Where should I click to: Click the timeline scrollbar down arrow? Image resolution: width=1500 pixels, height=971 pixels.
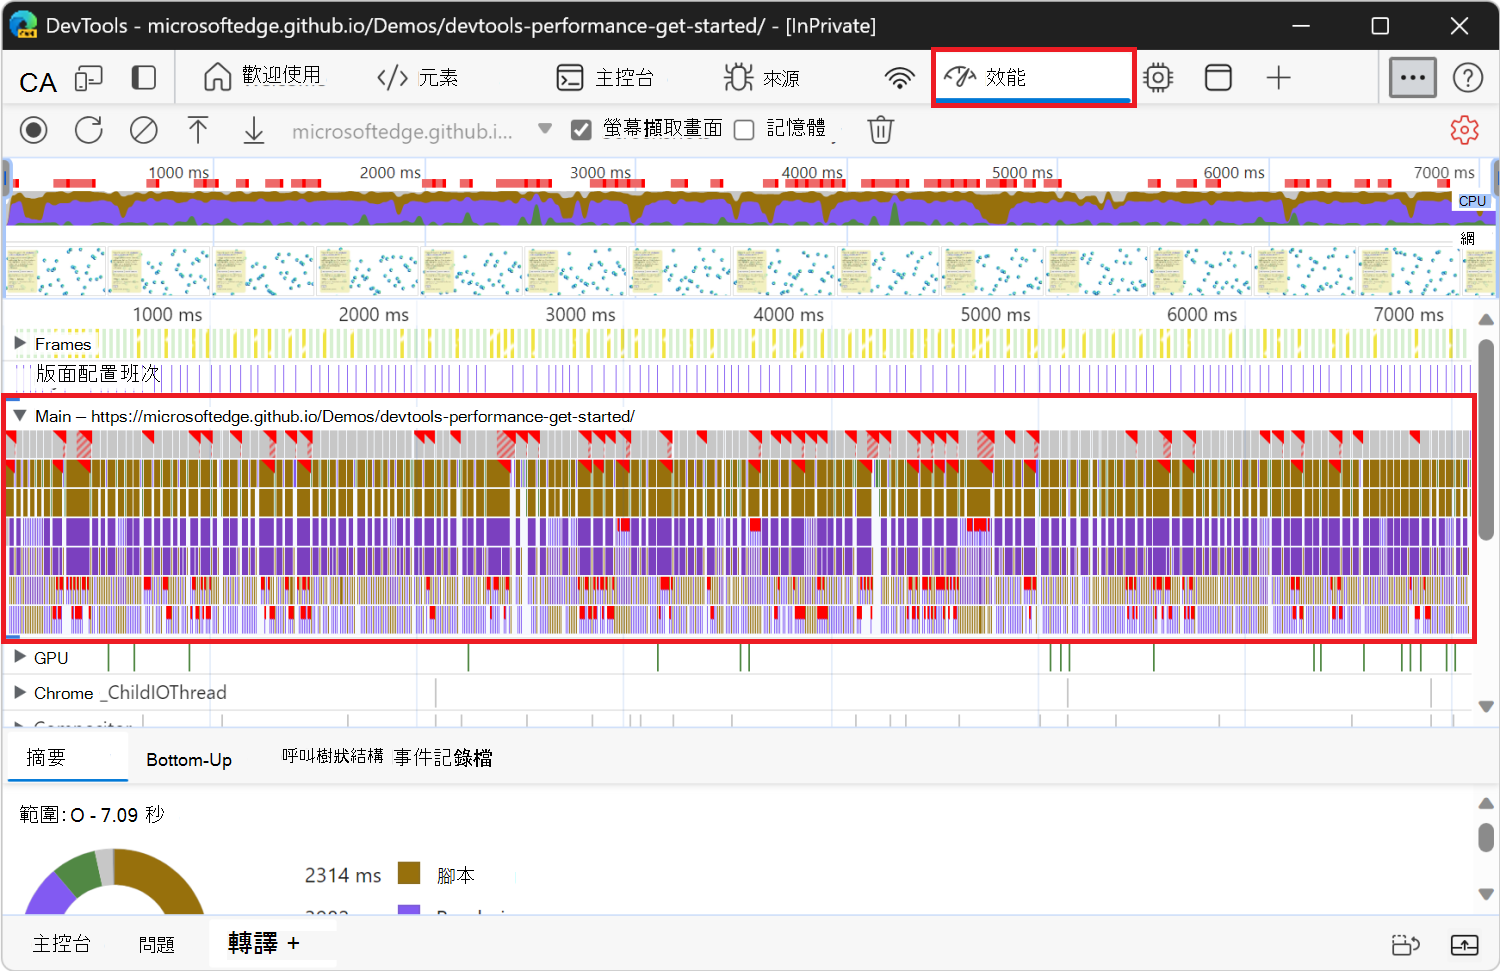tap(1487, 706)
